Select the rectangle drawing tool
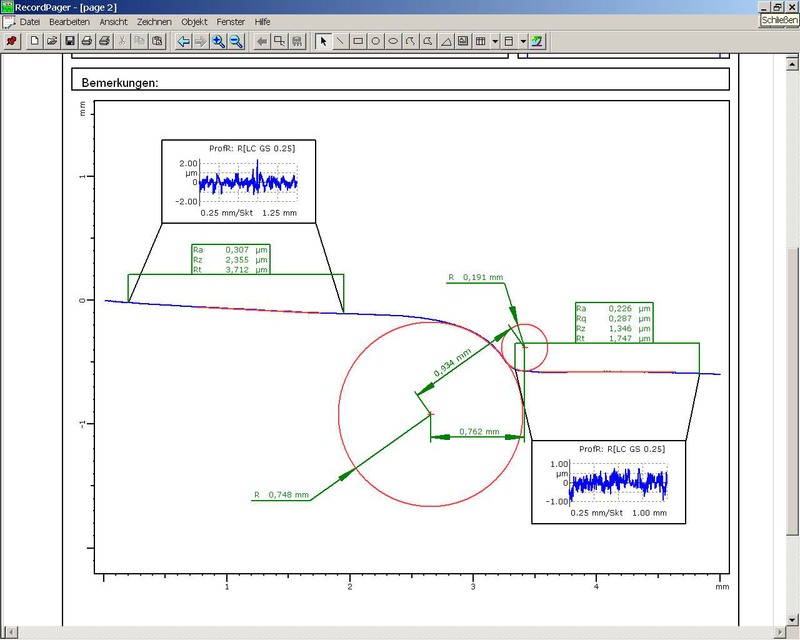800x640 pixels. 358,41
